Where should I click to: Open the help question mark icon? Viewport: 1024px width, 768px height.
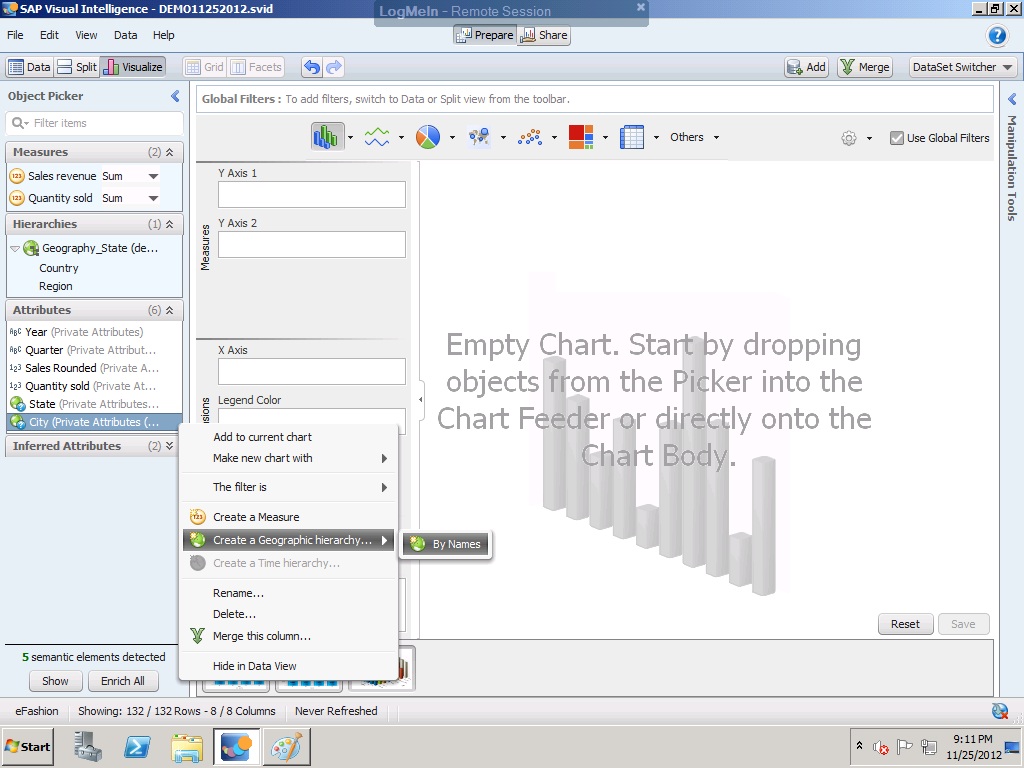tap(997, 35)
